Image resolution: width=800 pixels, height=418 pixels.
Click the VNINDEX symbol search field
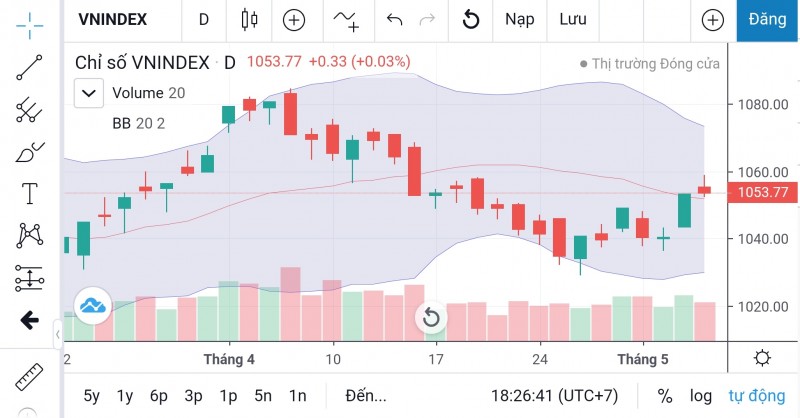pos(113,19)
